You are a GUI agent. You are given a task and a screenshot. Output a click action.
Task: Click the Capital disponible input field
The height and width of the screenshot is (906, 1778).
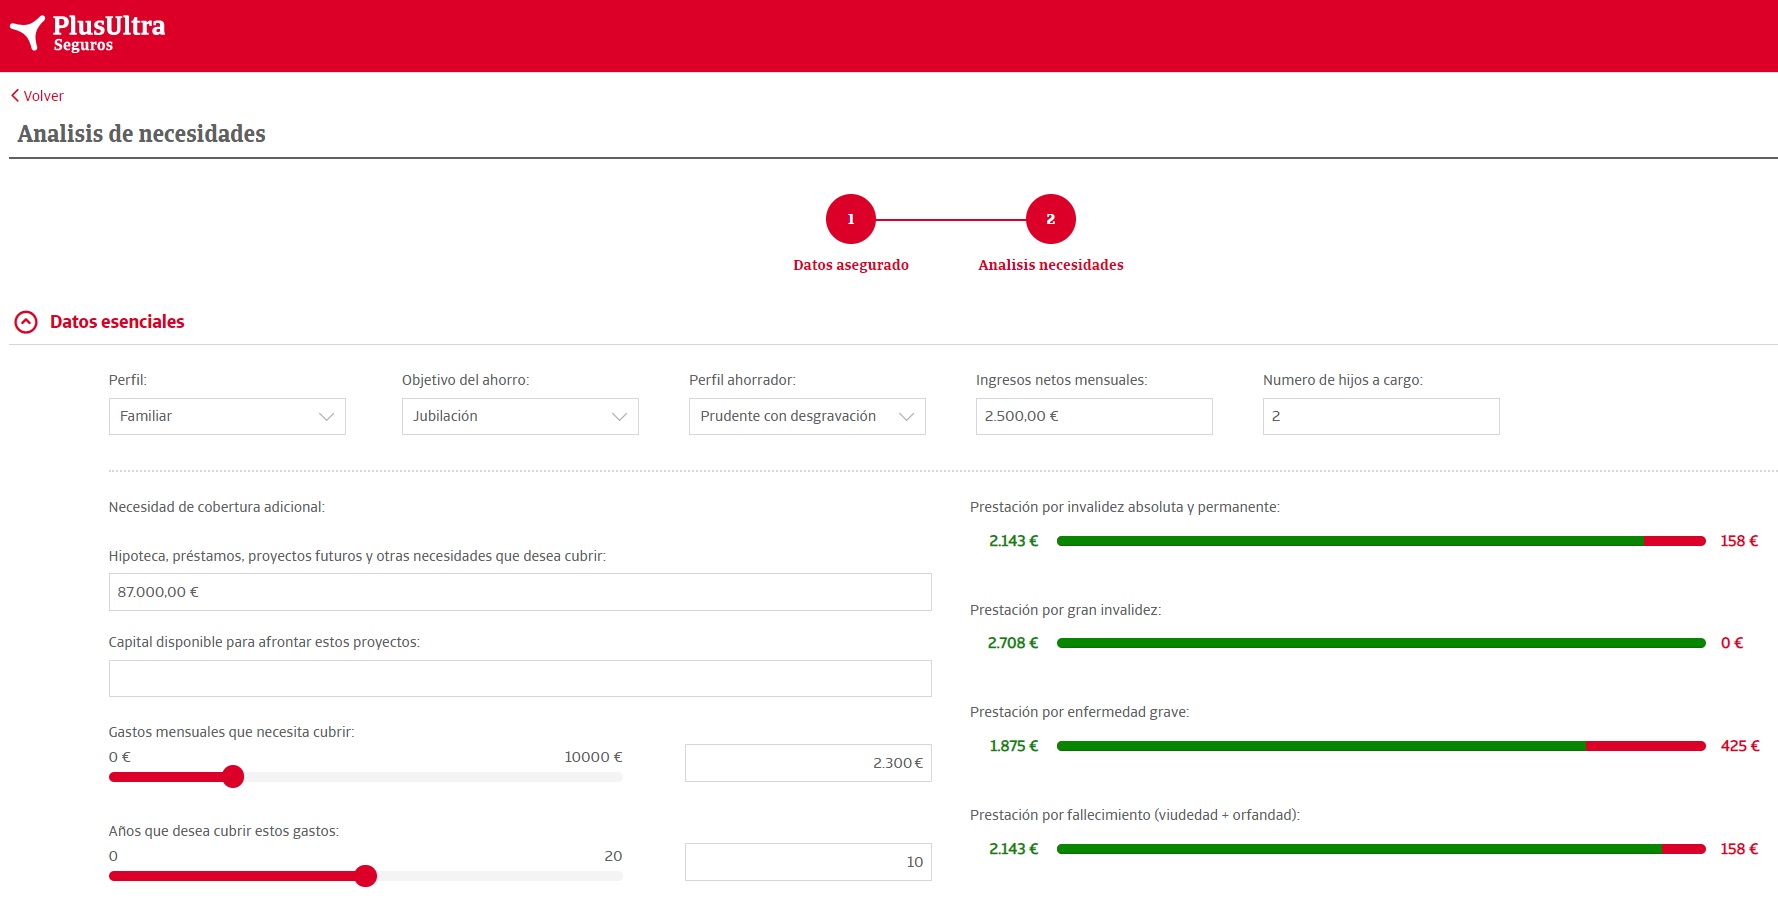(520, 678)
